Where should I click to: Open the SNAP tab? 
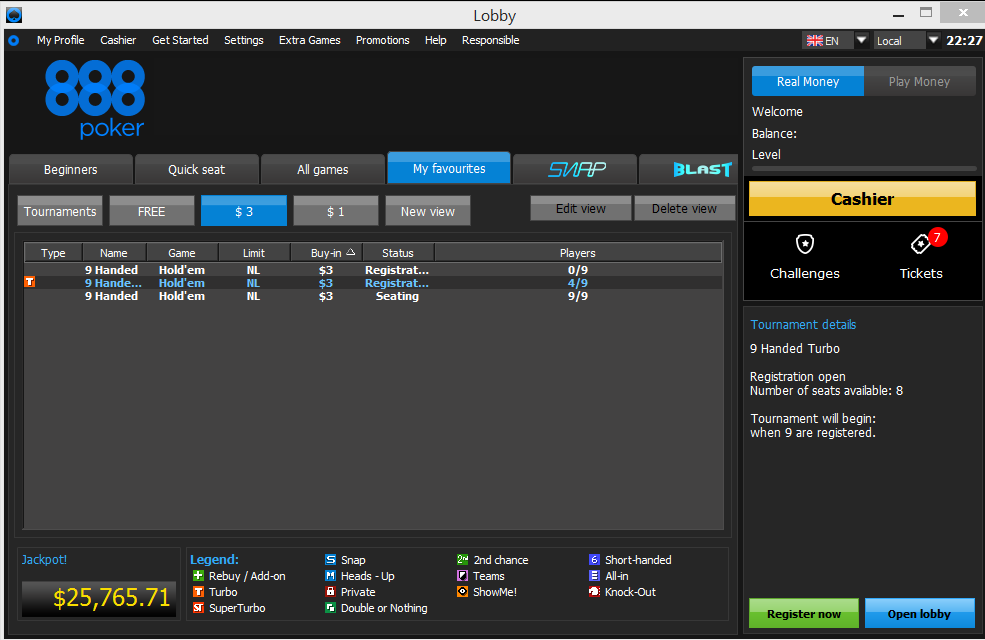tap(576, 169)
